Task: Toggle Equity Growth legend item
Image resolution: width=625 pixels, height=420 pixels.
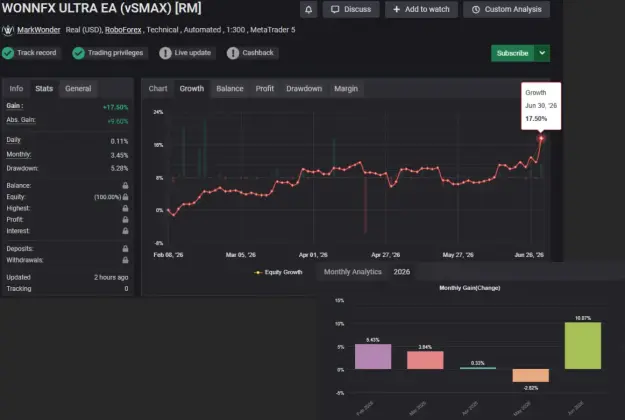Action: (x=278, y=272)
